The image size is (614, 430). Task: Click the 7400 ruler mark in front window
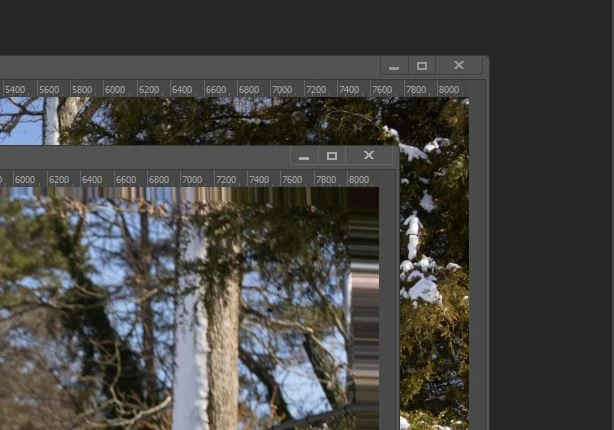tap(259, 180)
